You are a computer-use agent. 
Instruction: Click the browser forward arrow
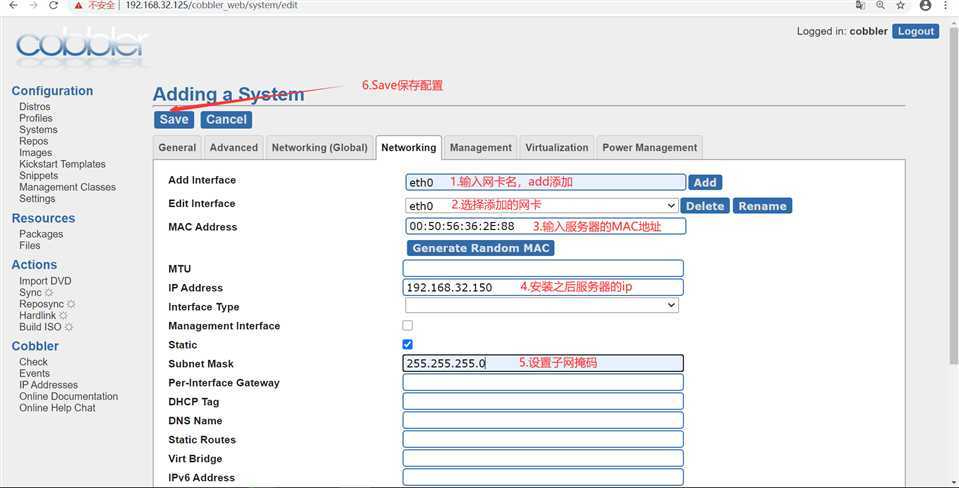pos(33,5)
